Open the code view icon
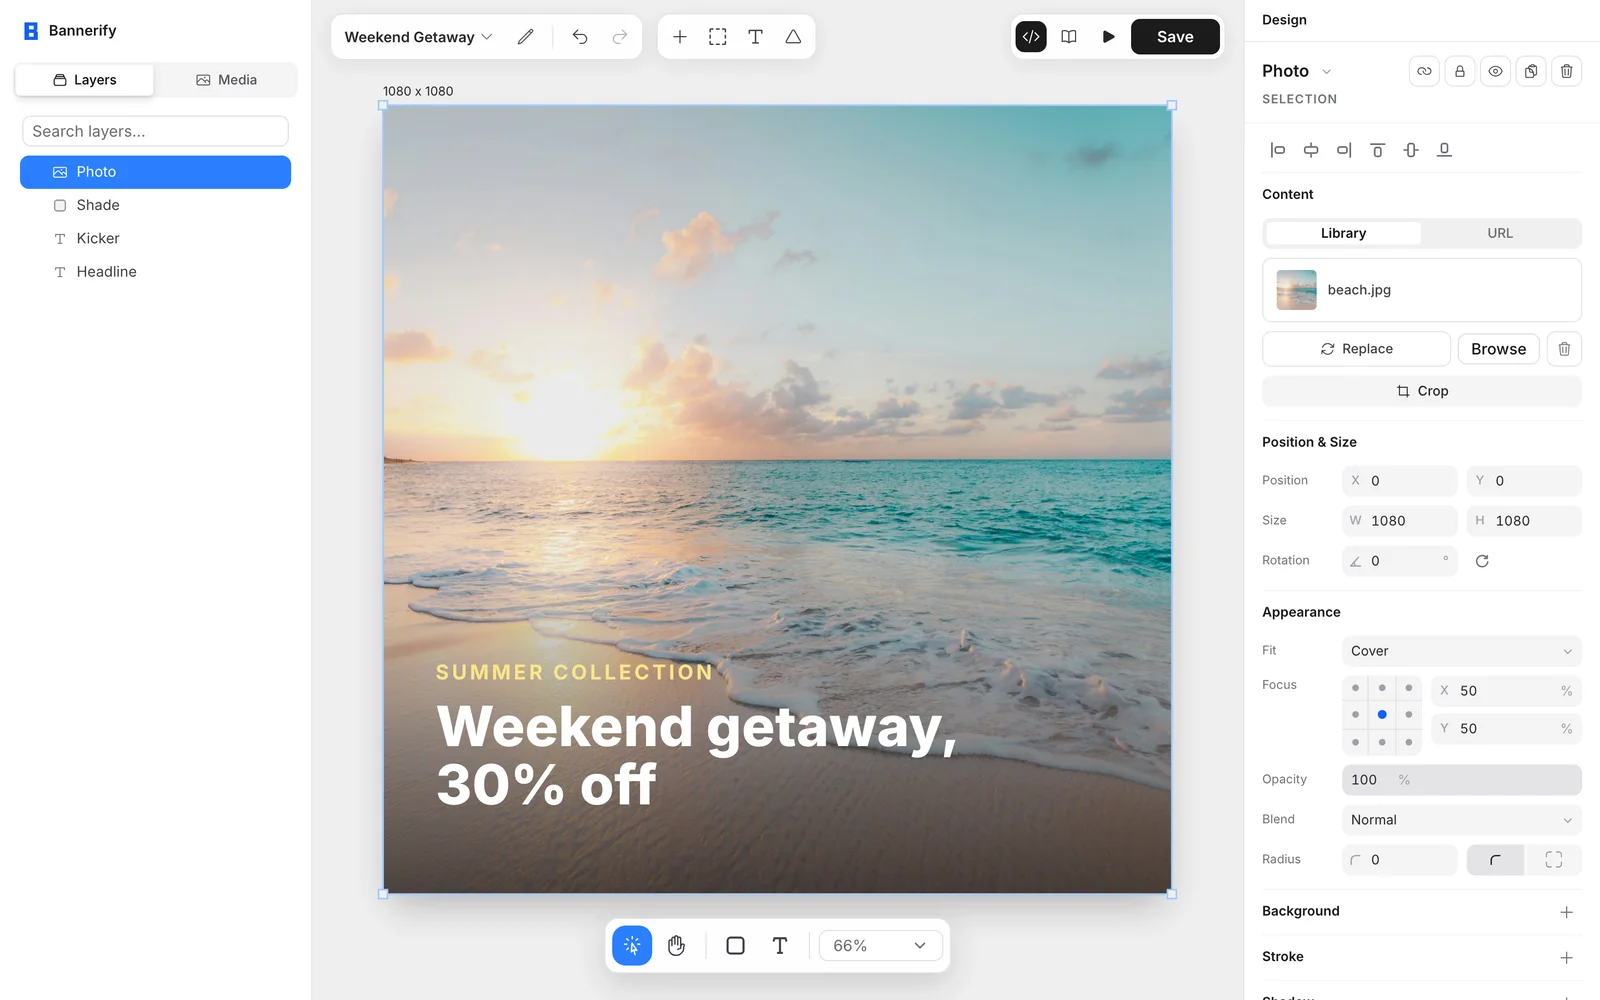Screen dimensions: 1600x1000 pyautogui.click(x=1031, y=37)
